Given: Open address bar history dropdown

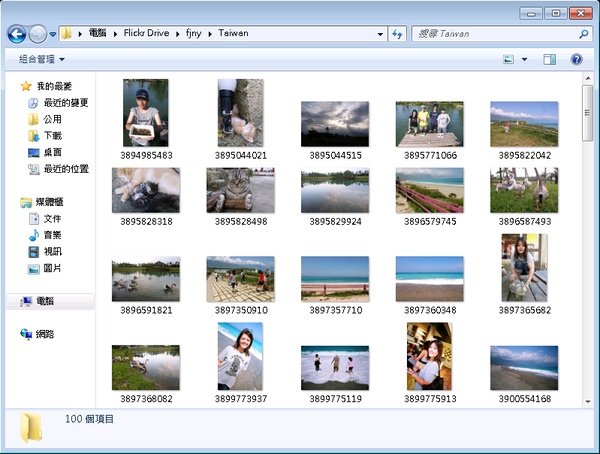Looking at the screenshot, I should point(380,34).
